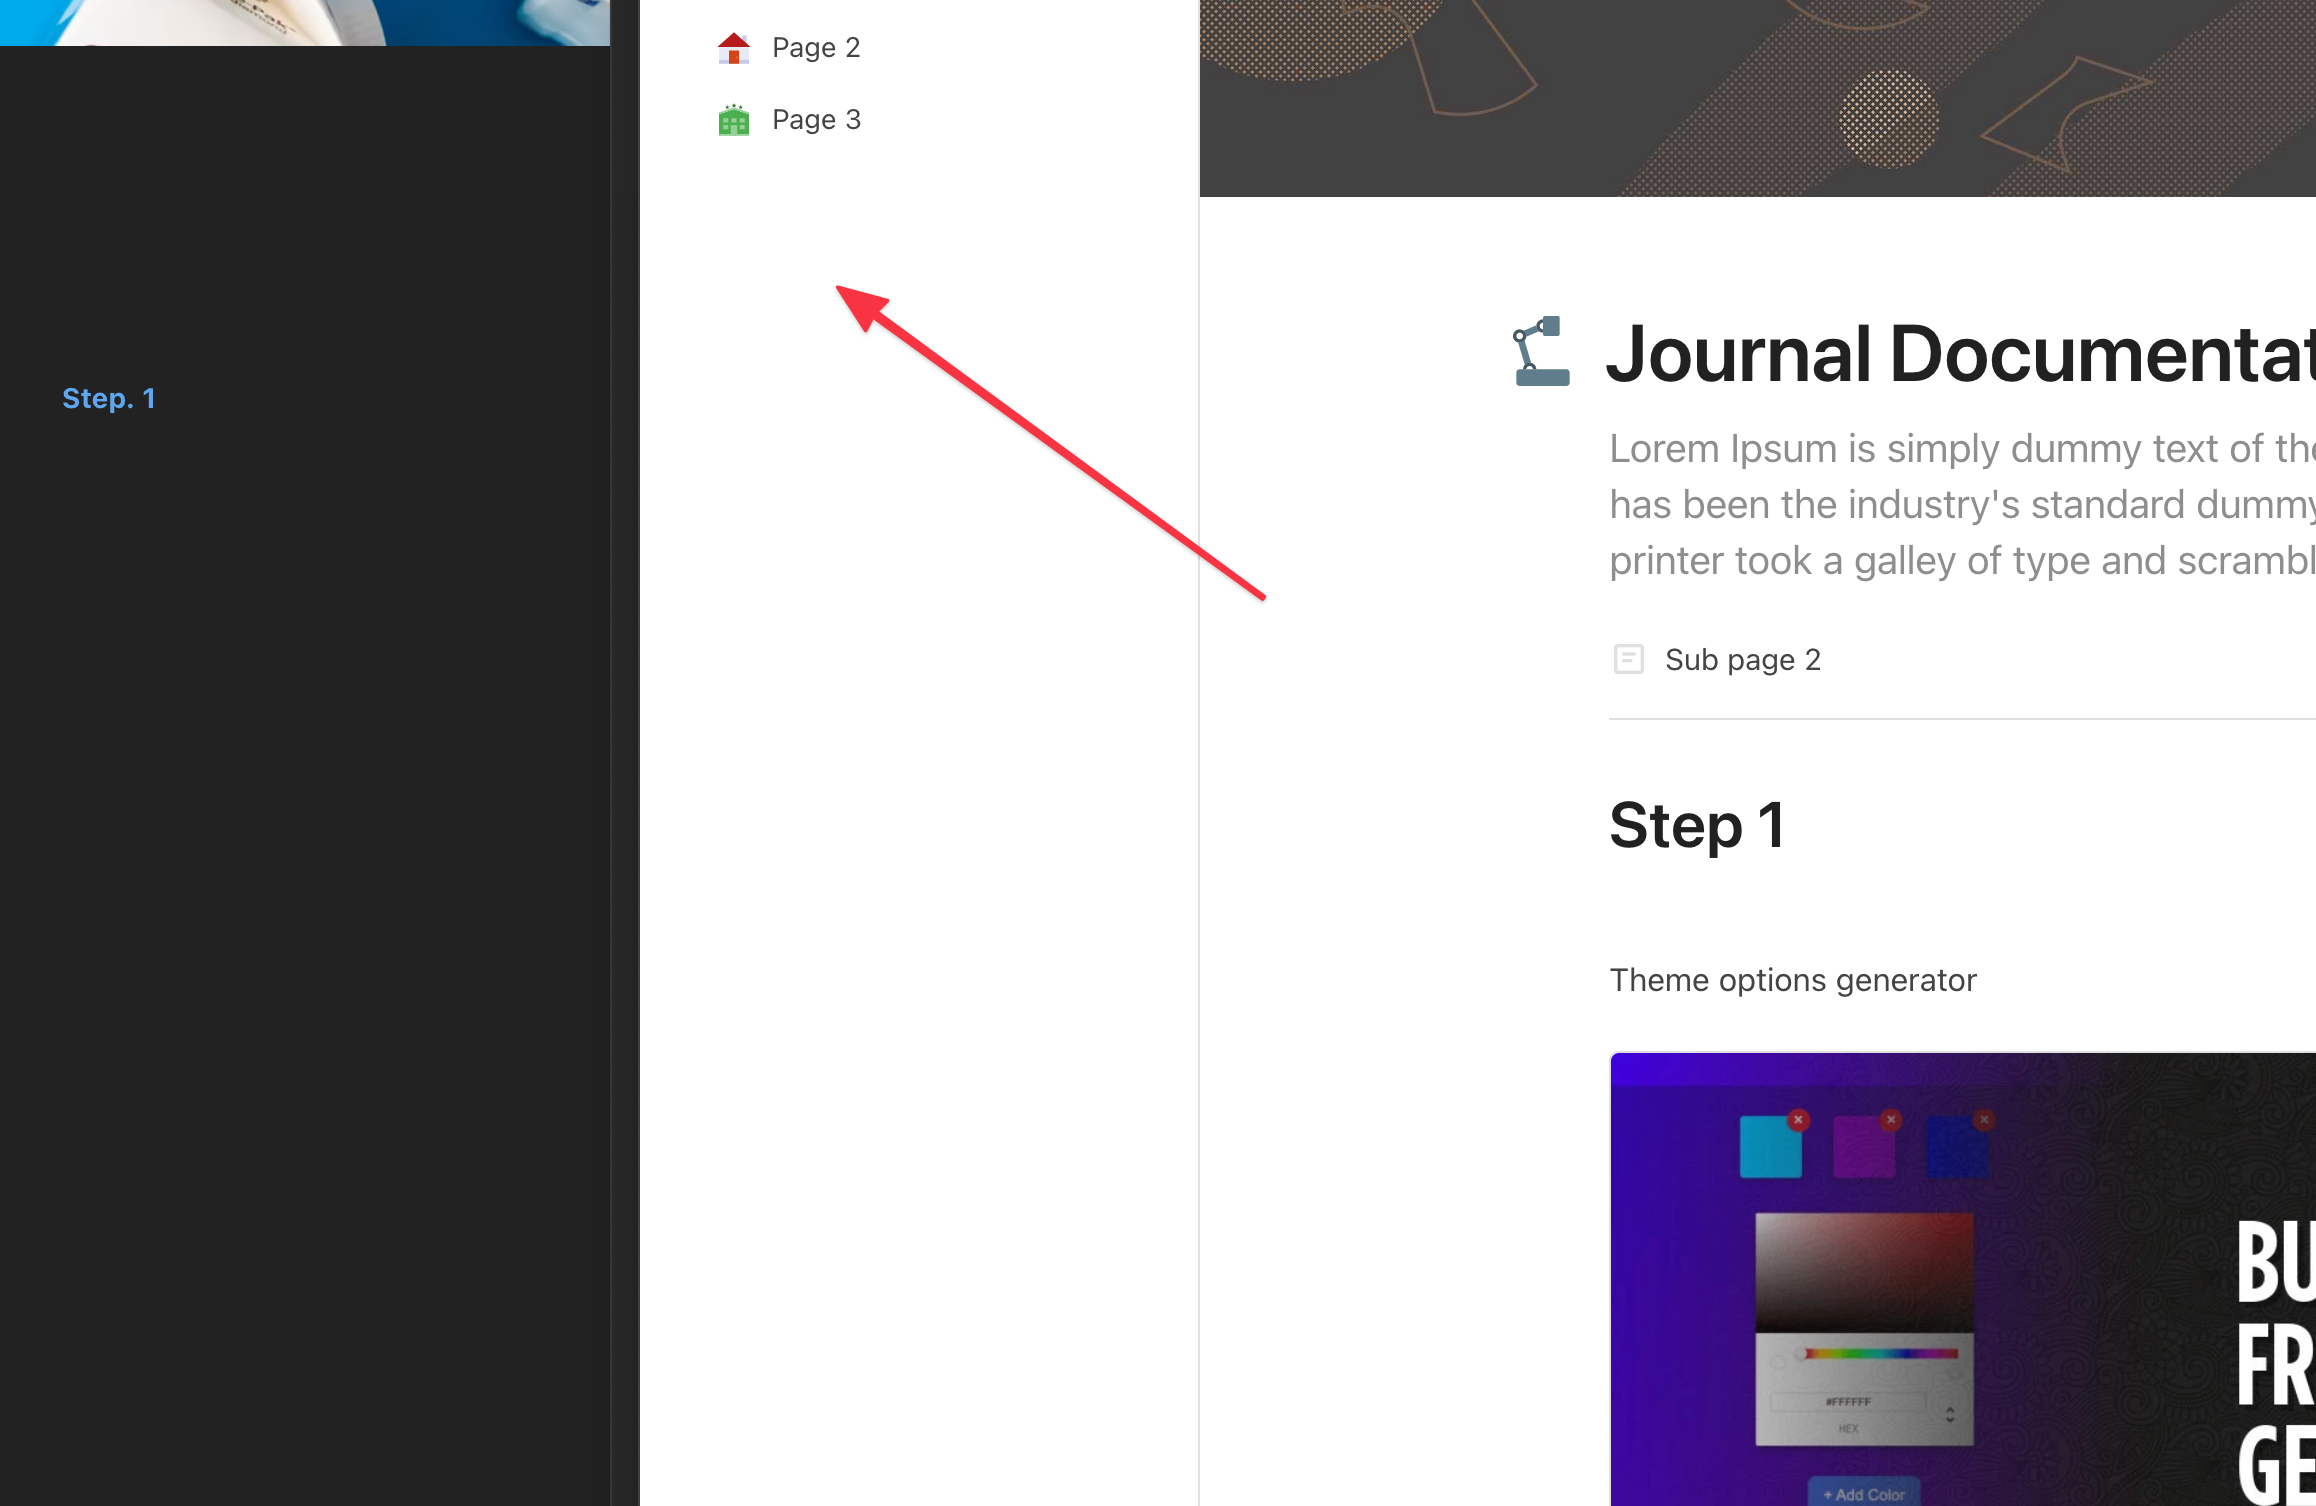Image resolution: width=2316 pixels, height=1506 pixels.
Task: Toggle the HEX format up-down arrows
Action: pyautogui.click(x=1950, y=1414)
